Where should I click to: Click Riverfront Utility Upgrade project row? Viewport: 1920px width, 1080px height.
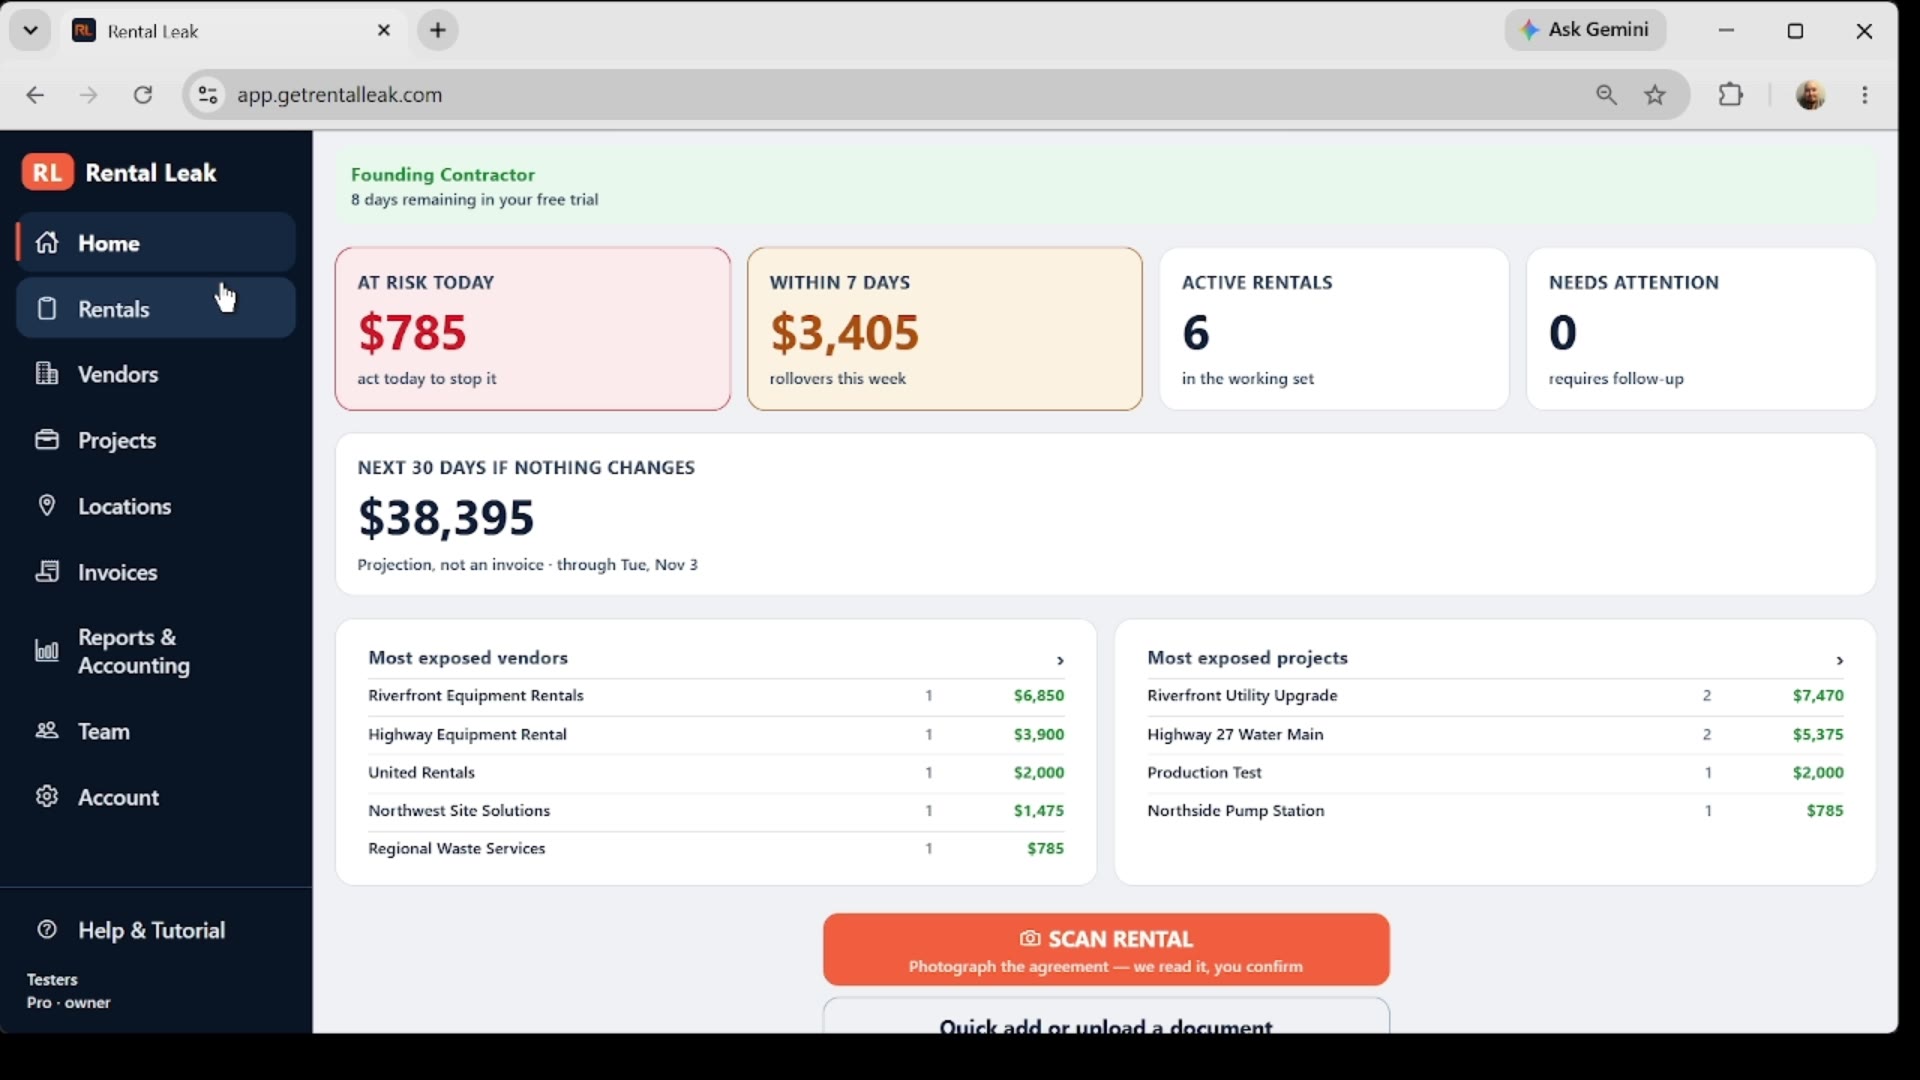click(1495, 696)
